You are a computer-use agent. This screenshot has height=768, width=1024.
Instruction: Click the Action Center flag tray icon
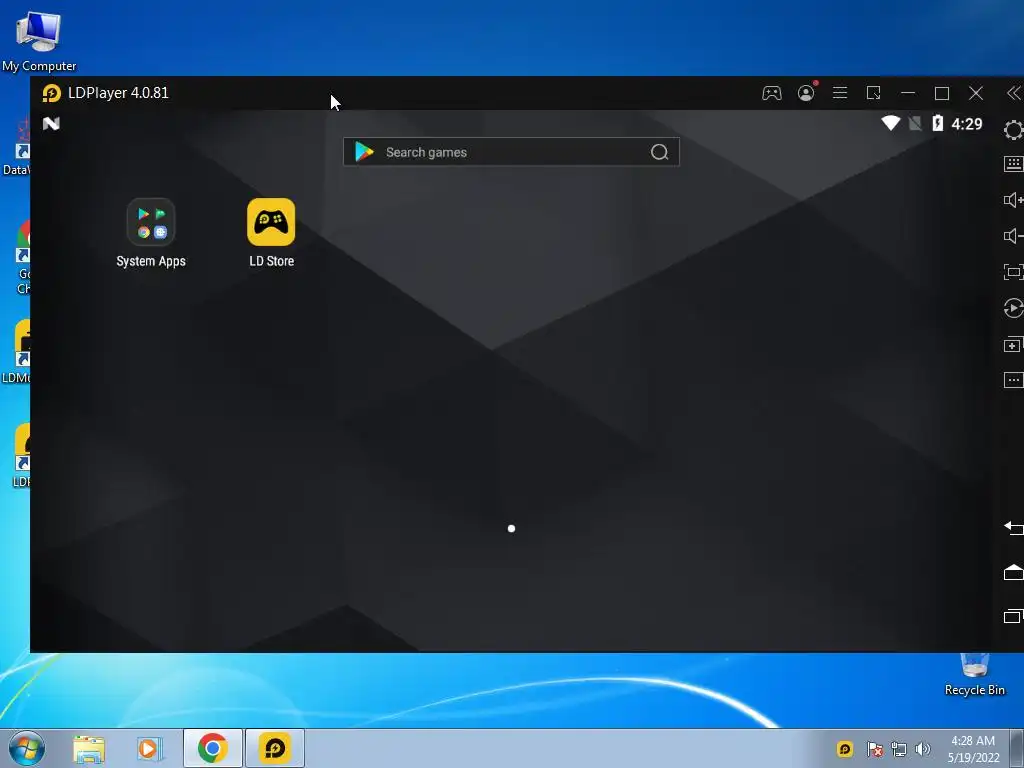875,749
